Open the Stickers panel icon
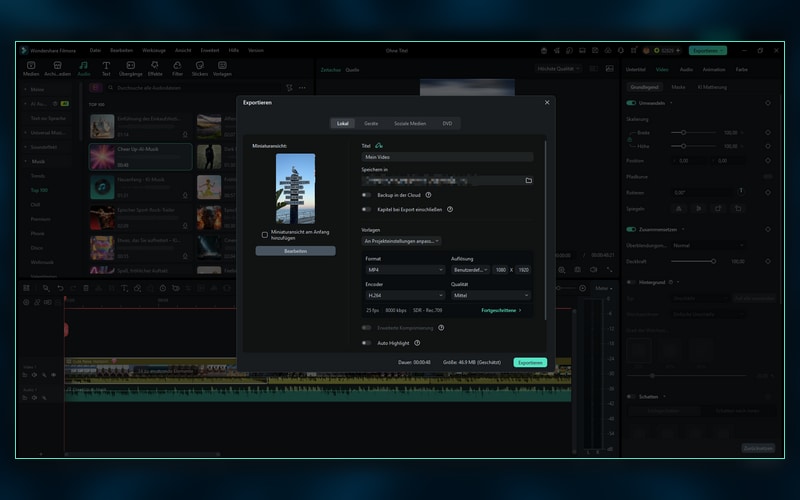The height and width of the screenshot is (500, 800). [x=199, y=65]
